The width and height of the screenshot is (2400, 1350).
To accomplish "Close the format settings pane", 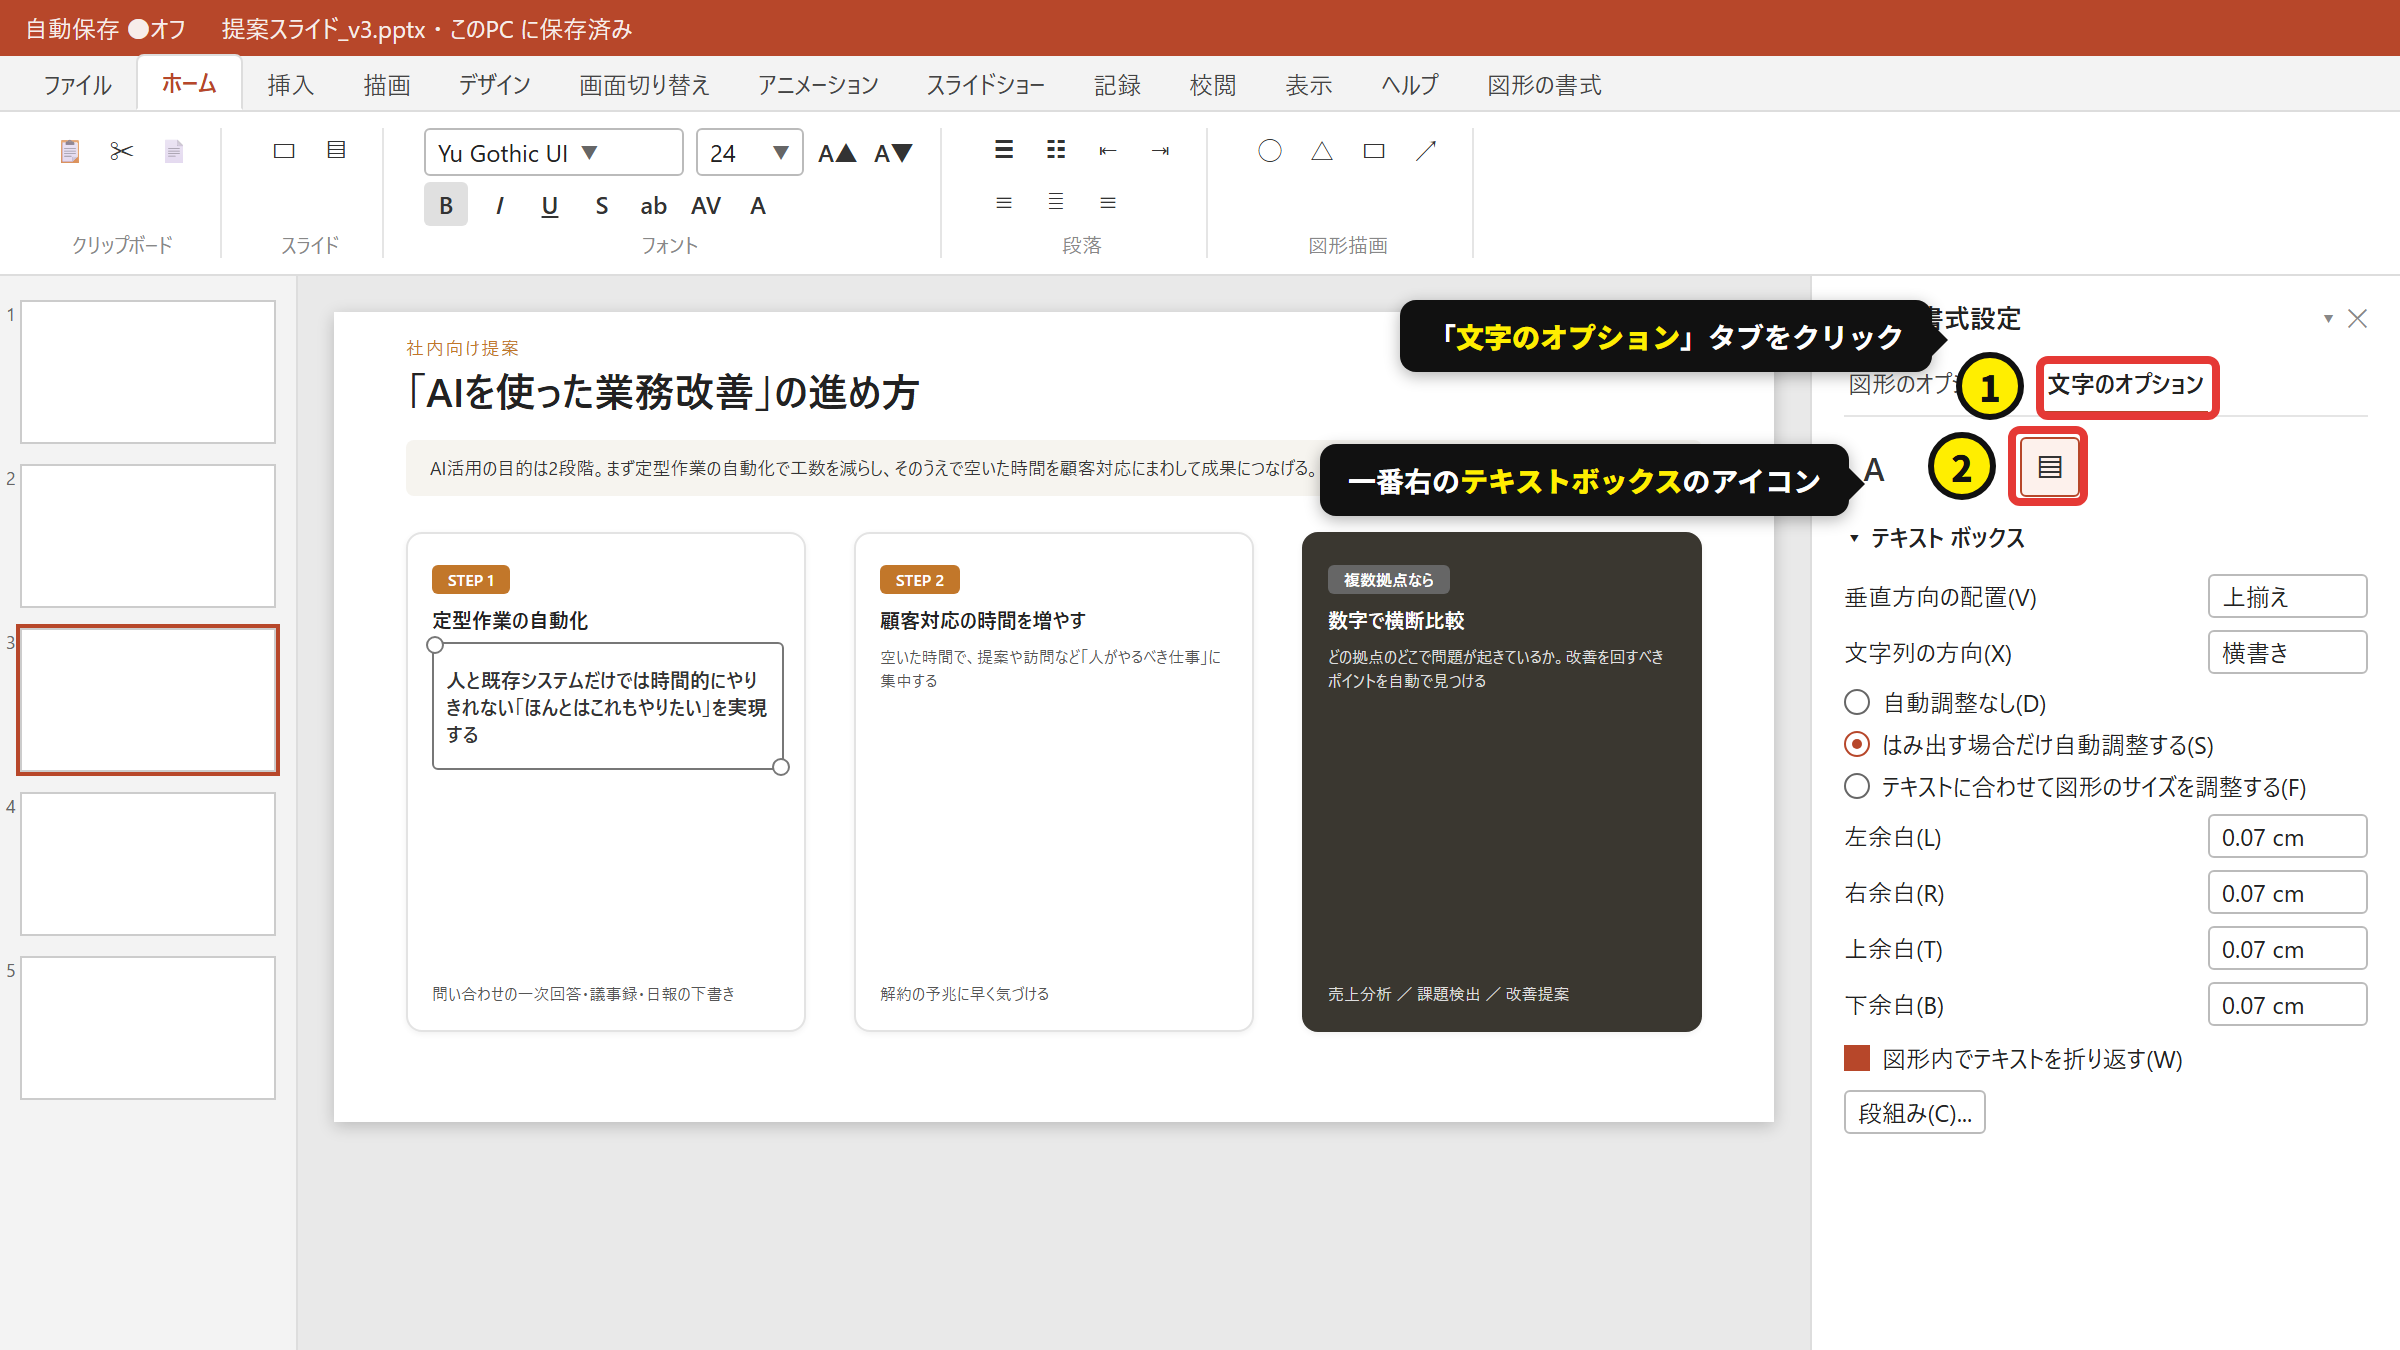I will (x=2357, y=319).
